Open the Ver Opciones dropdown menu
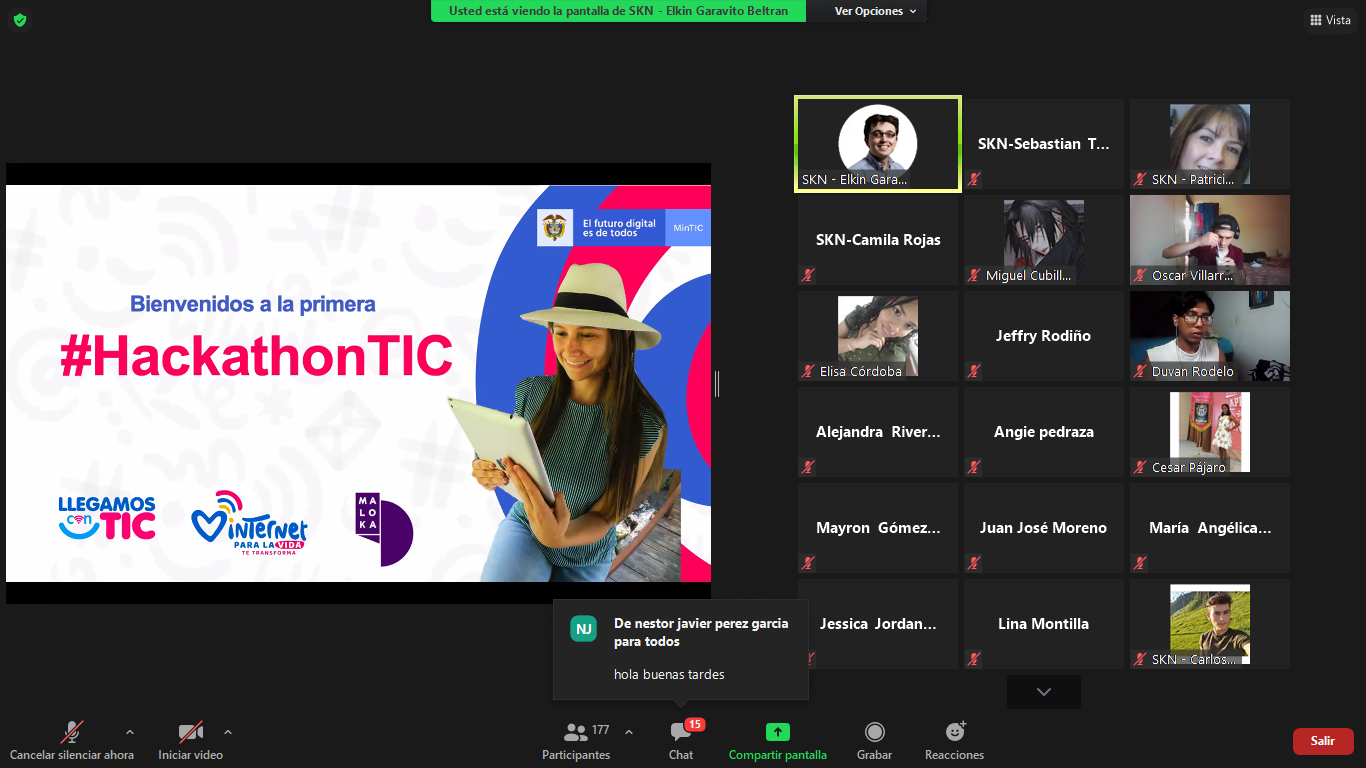The height and width of the screenshot is (768, 1366). [x=875, y=11]
